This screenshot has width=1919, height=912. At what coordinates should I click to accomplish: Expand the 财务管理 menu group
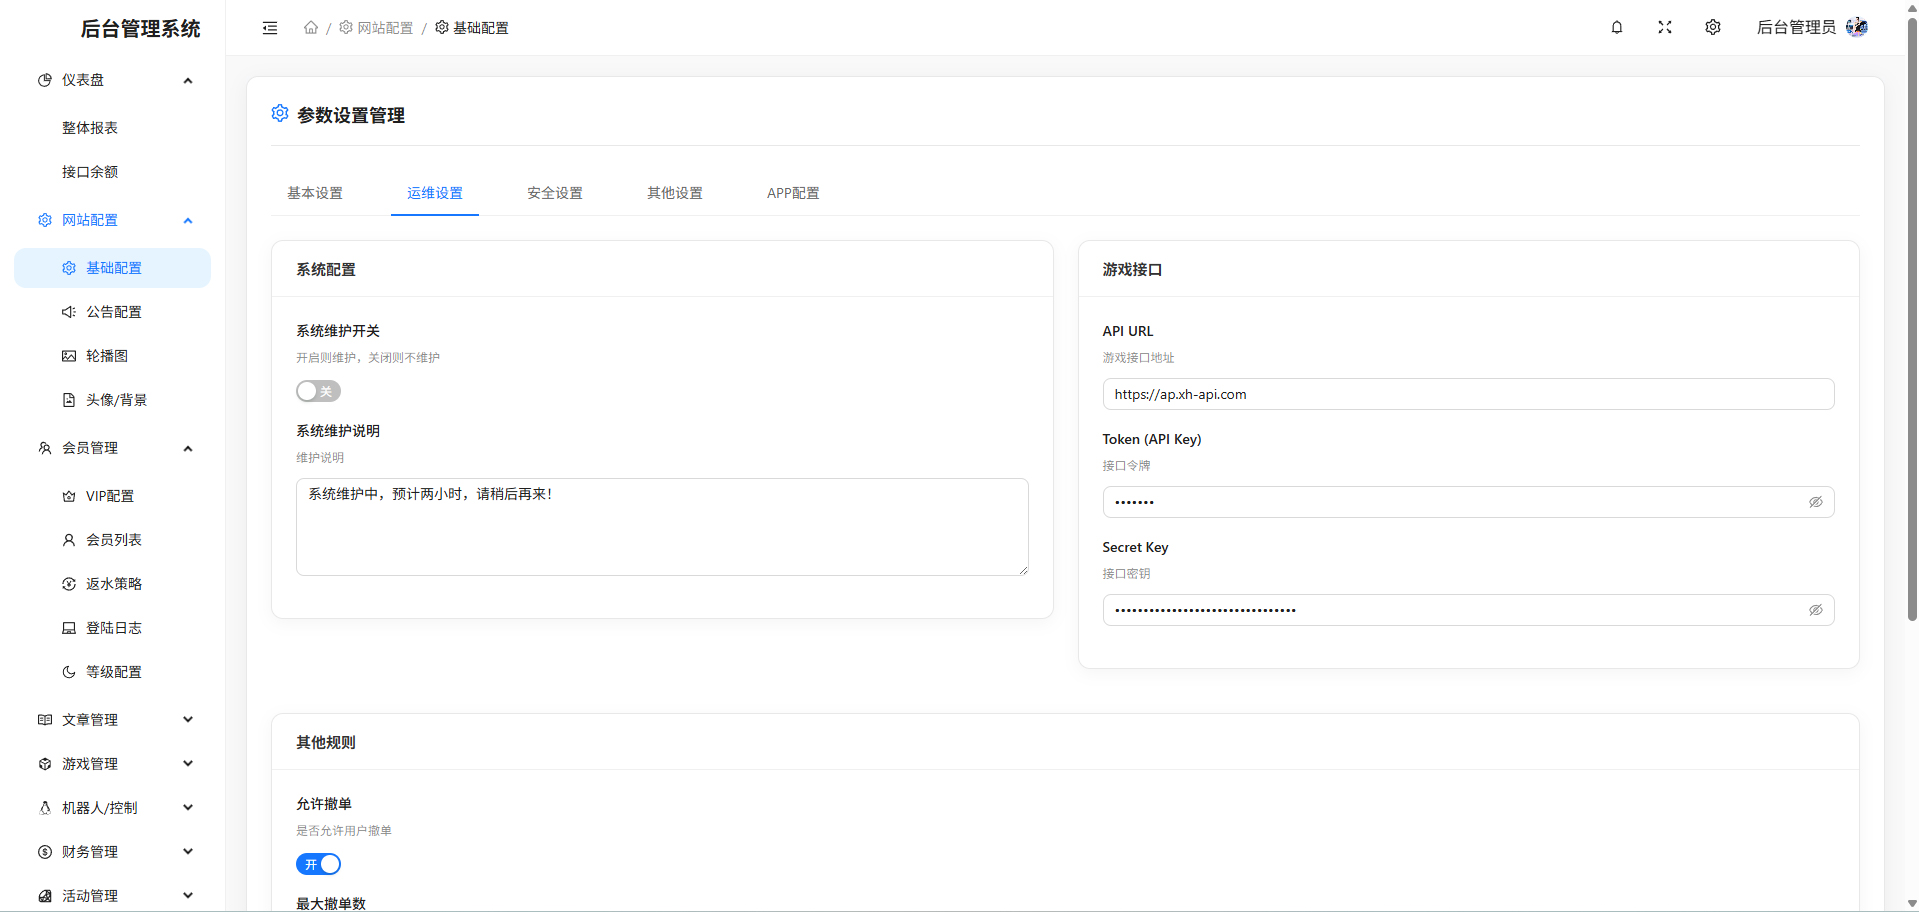point(188,852)
